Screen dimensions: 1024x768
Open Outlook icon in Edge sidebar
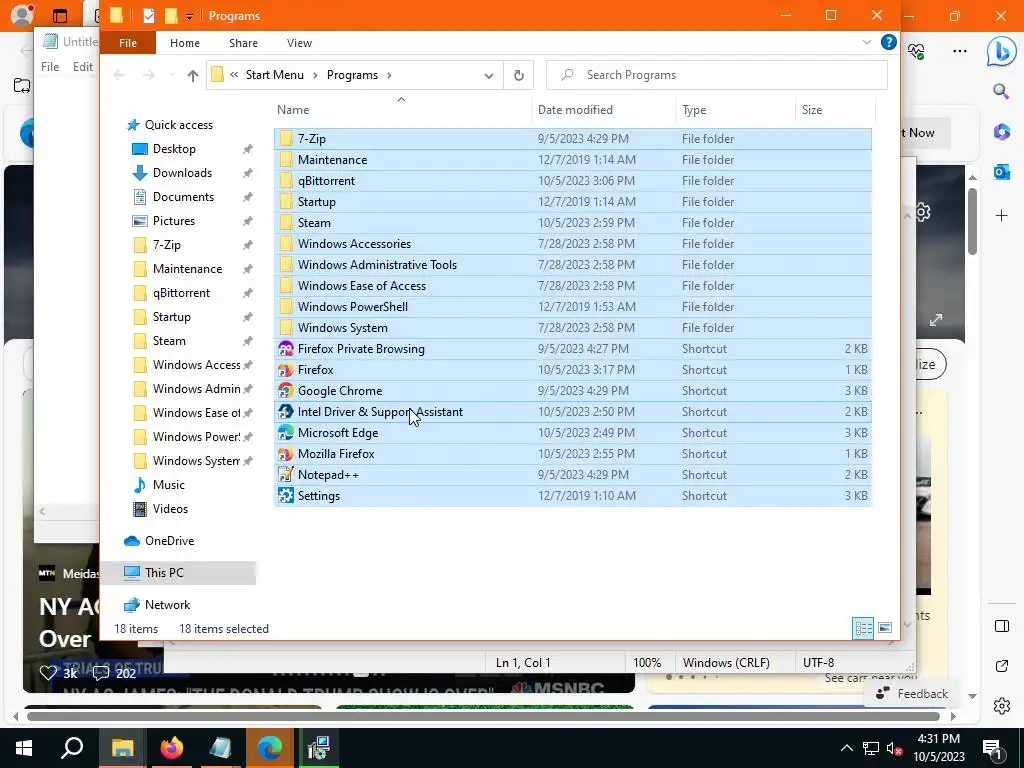1001,172
